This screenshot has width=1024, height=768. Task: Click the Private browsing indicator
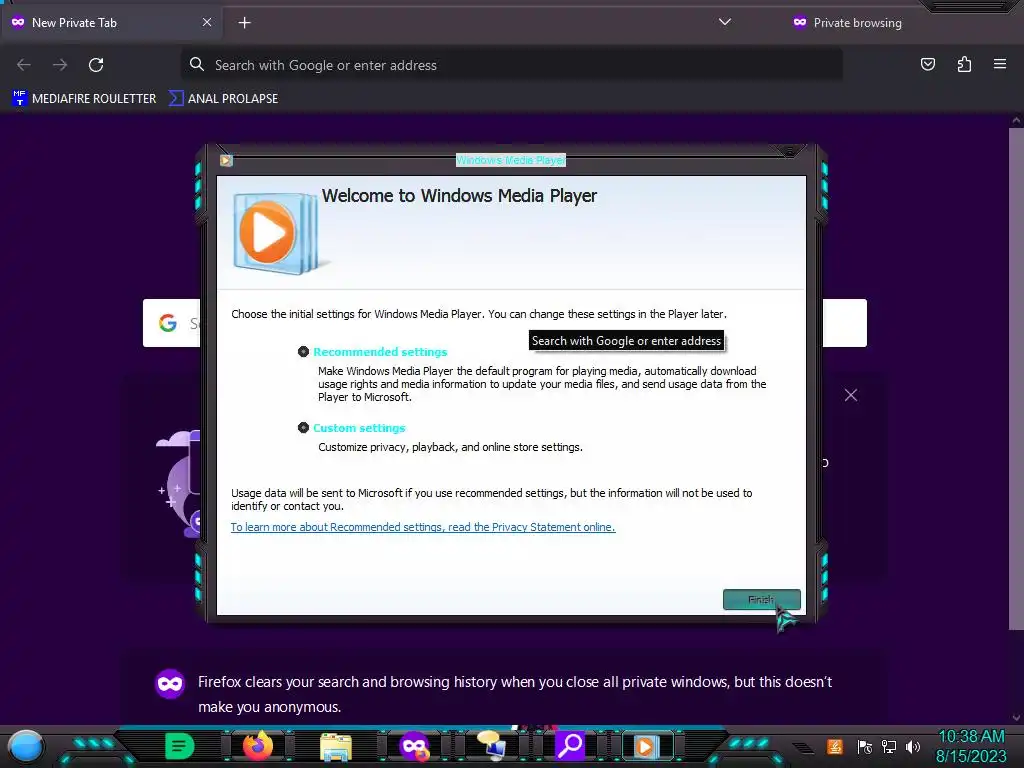(x=847, y=23)
